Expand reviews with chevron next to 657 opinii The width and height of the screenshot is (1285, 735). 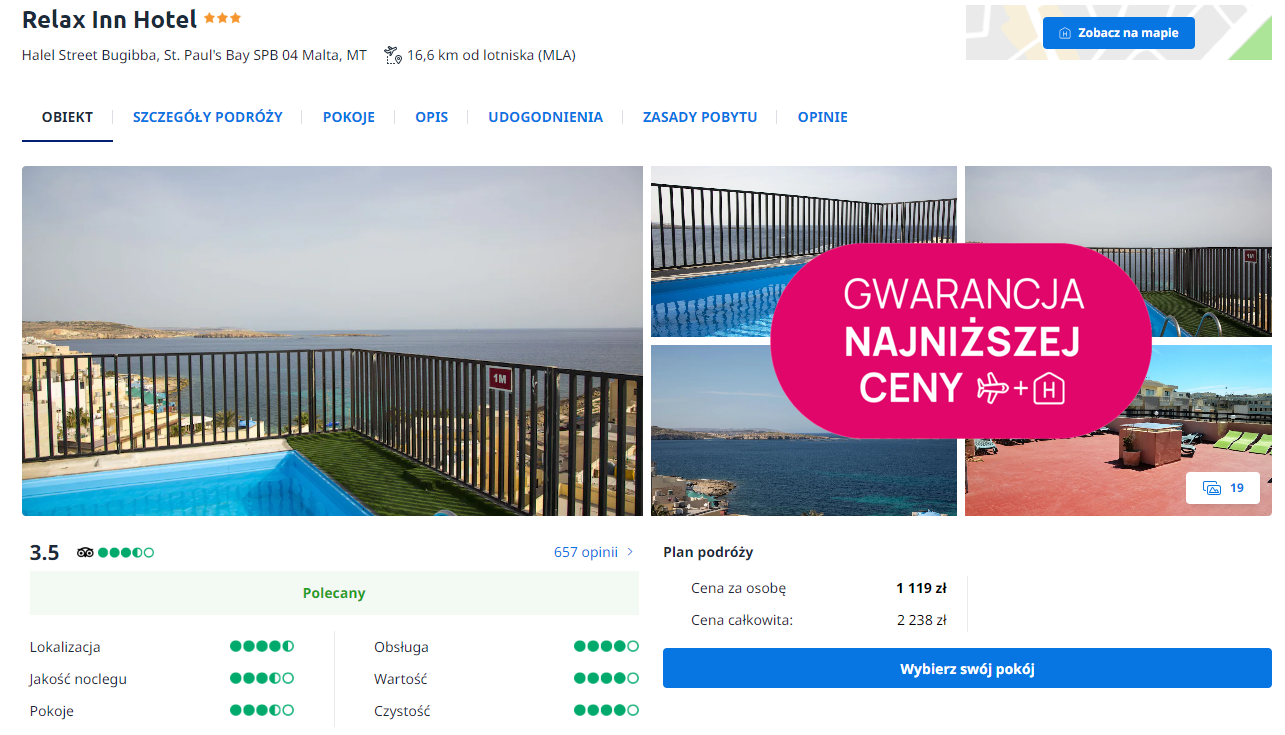pos(630,552)
